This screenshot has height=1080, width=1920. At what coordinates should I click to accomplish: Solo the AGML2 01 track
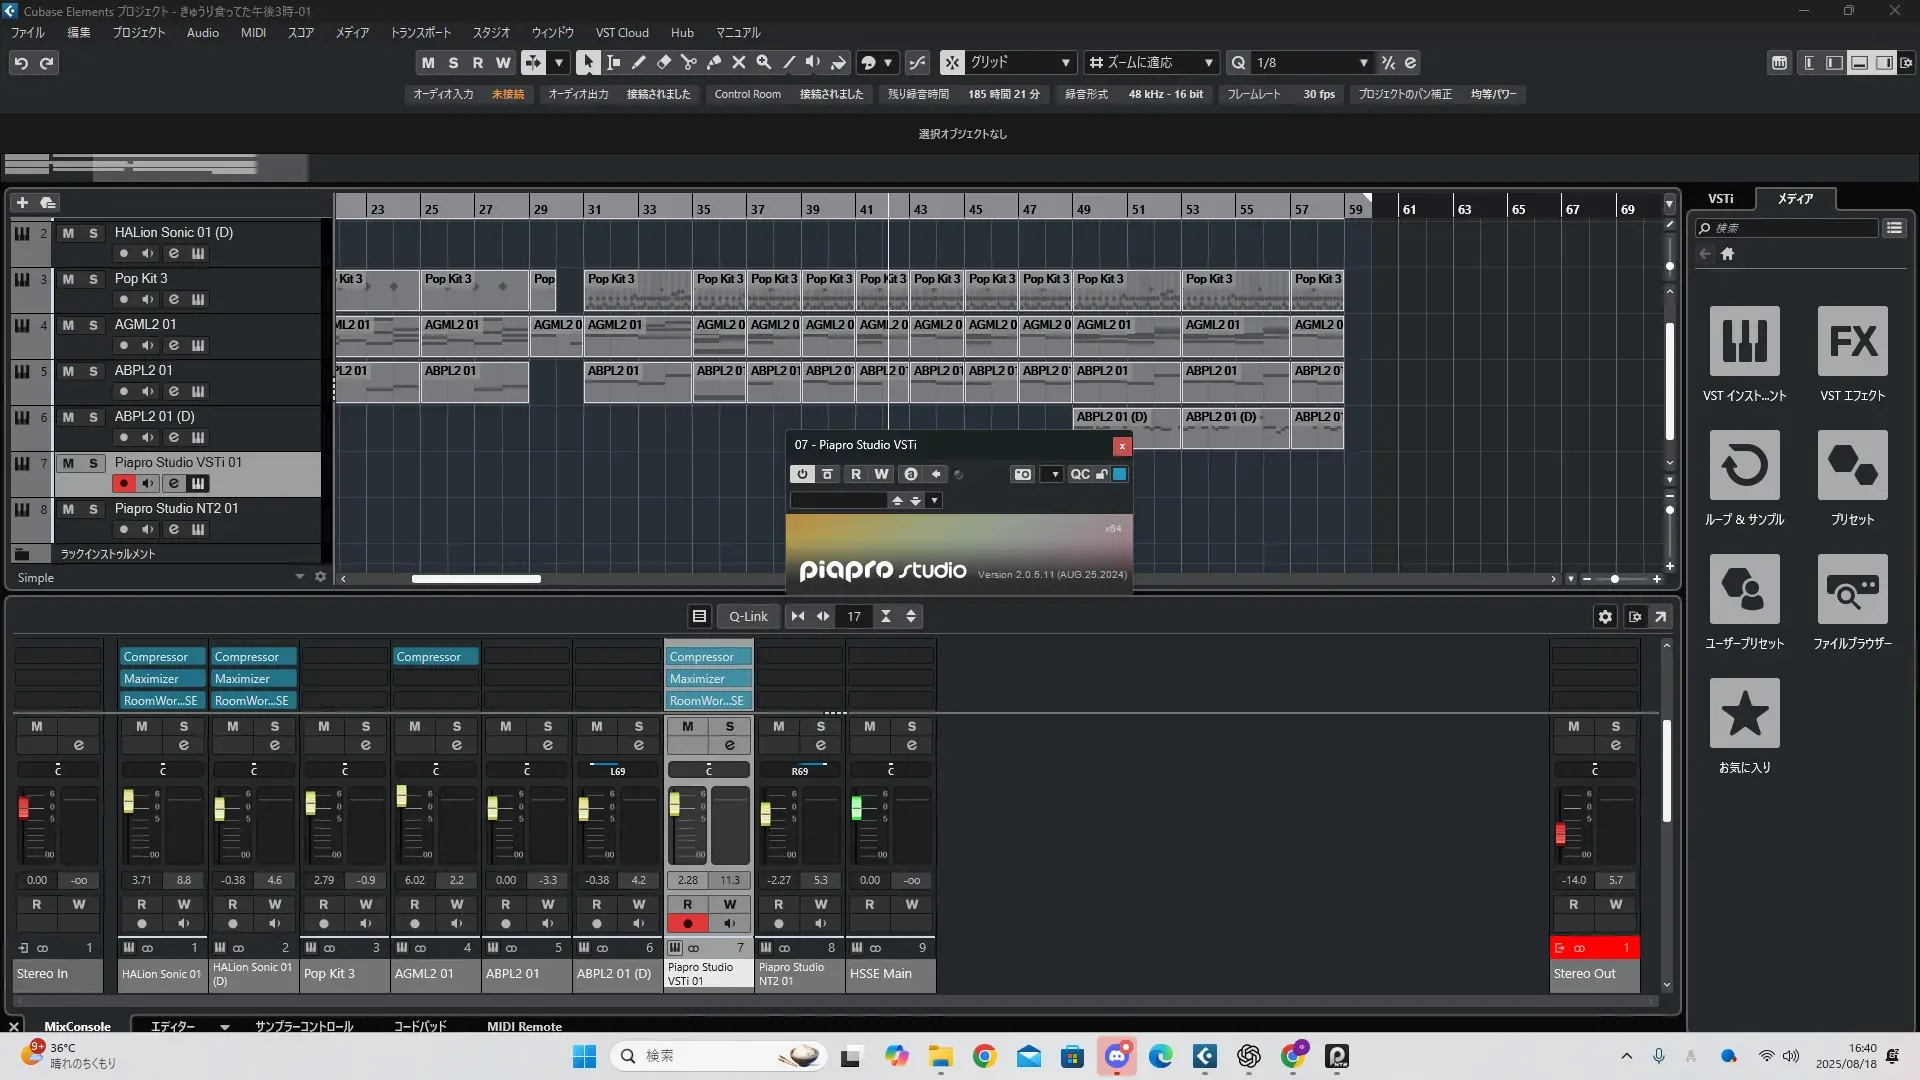point(93,325)
